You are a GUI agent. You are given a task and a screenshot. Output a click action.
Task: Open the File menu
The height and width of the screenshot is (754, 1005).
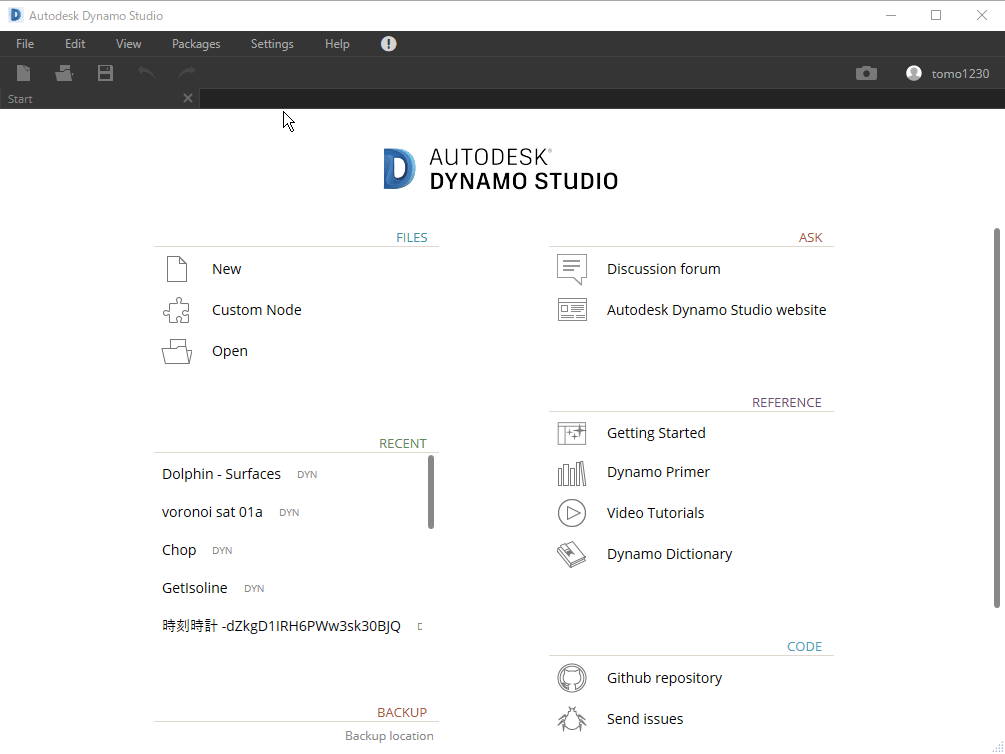coord(25,44)
